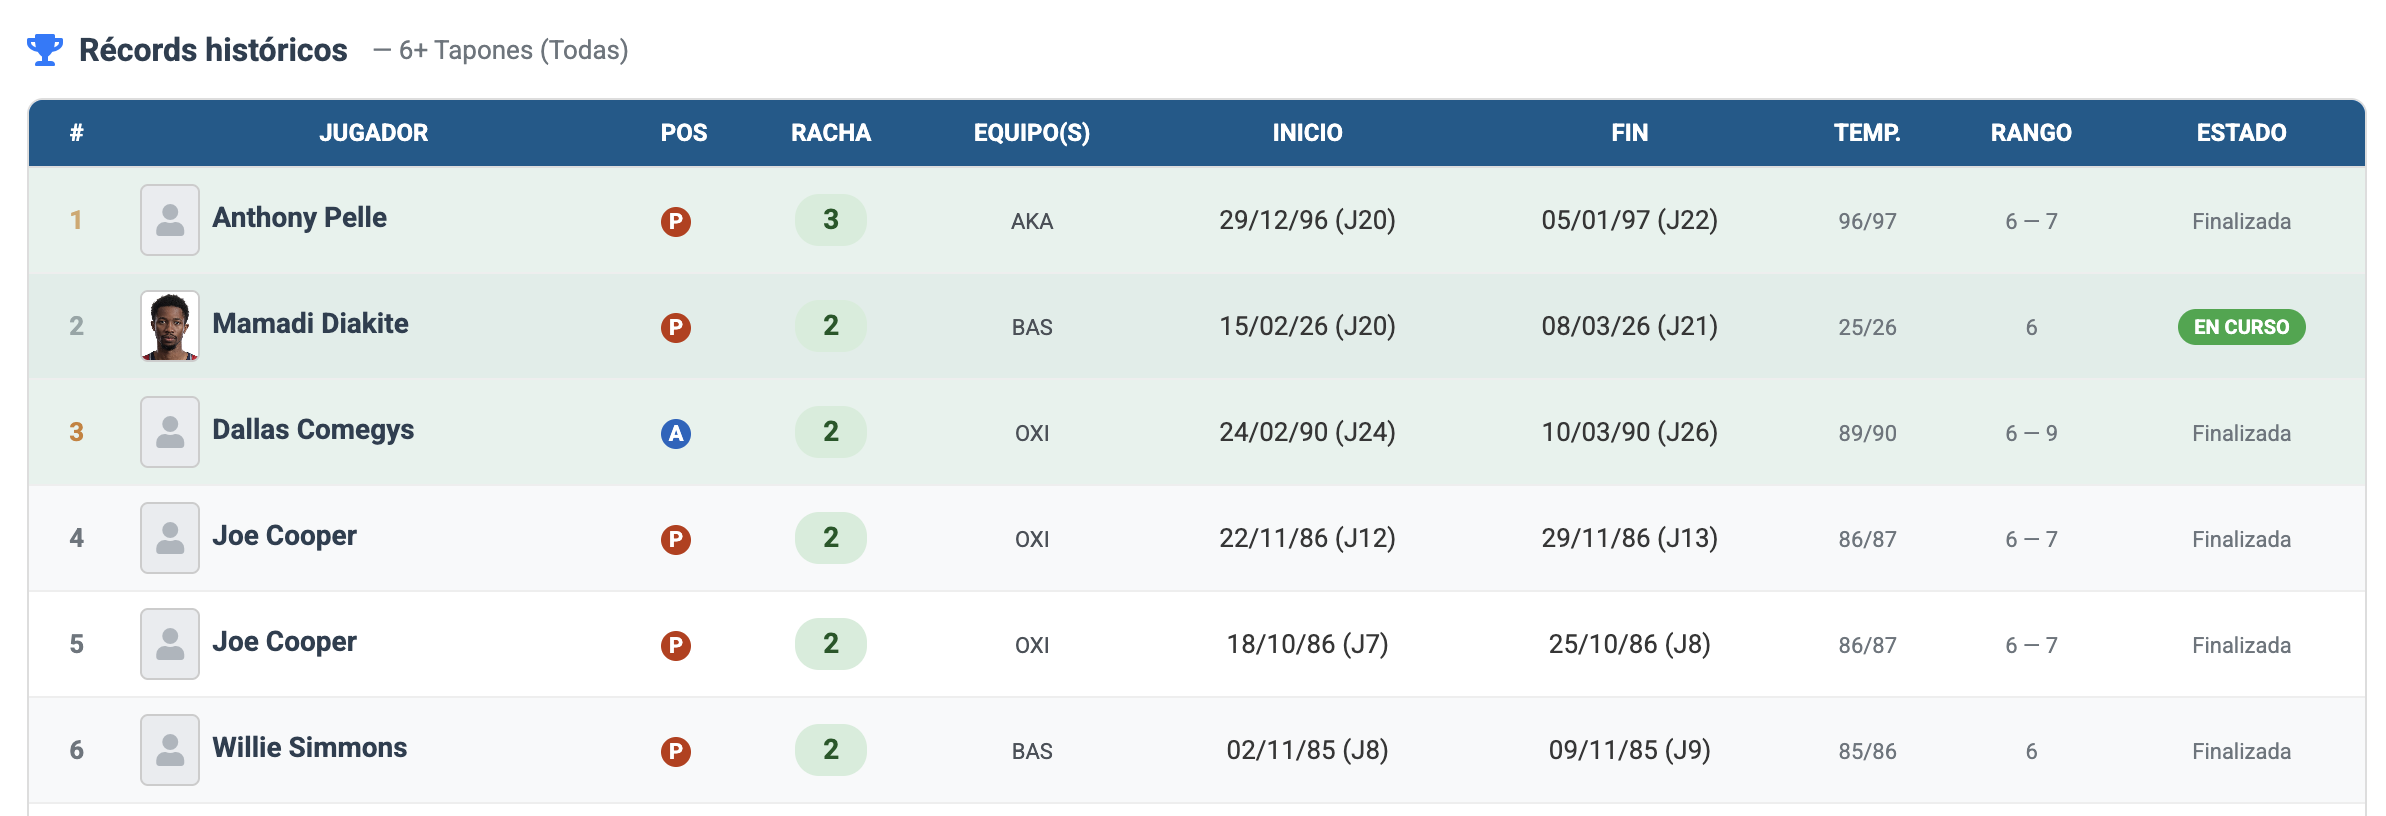The image size is (2386, 816).
Task: Open Anthony Pelle's player name link
Action: coord(299,218)
